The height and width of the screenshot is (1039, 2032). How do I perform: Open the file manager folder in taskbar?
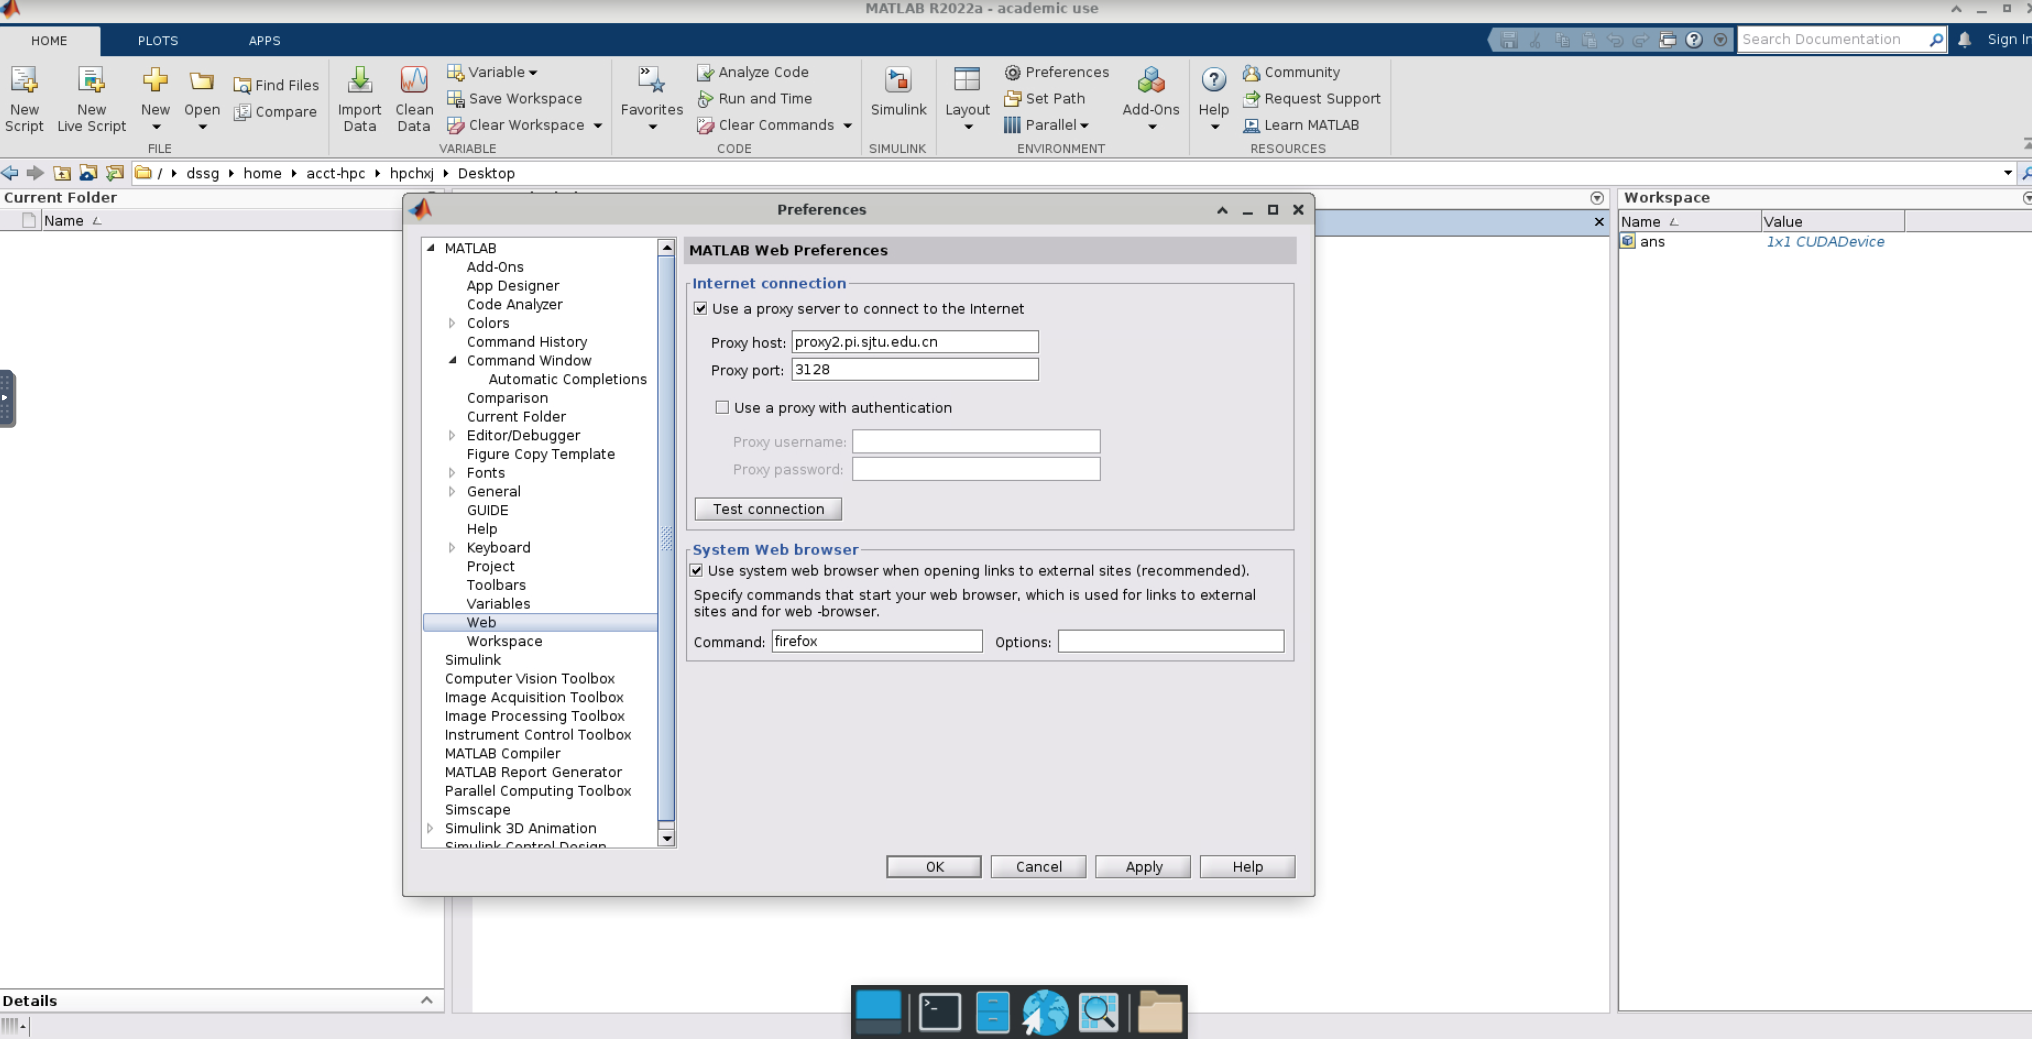pos(1160,1012)
